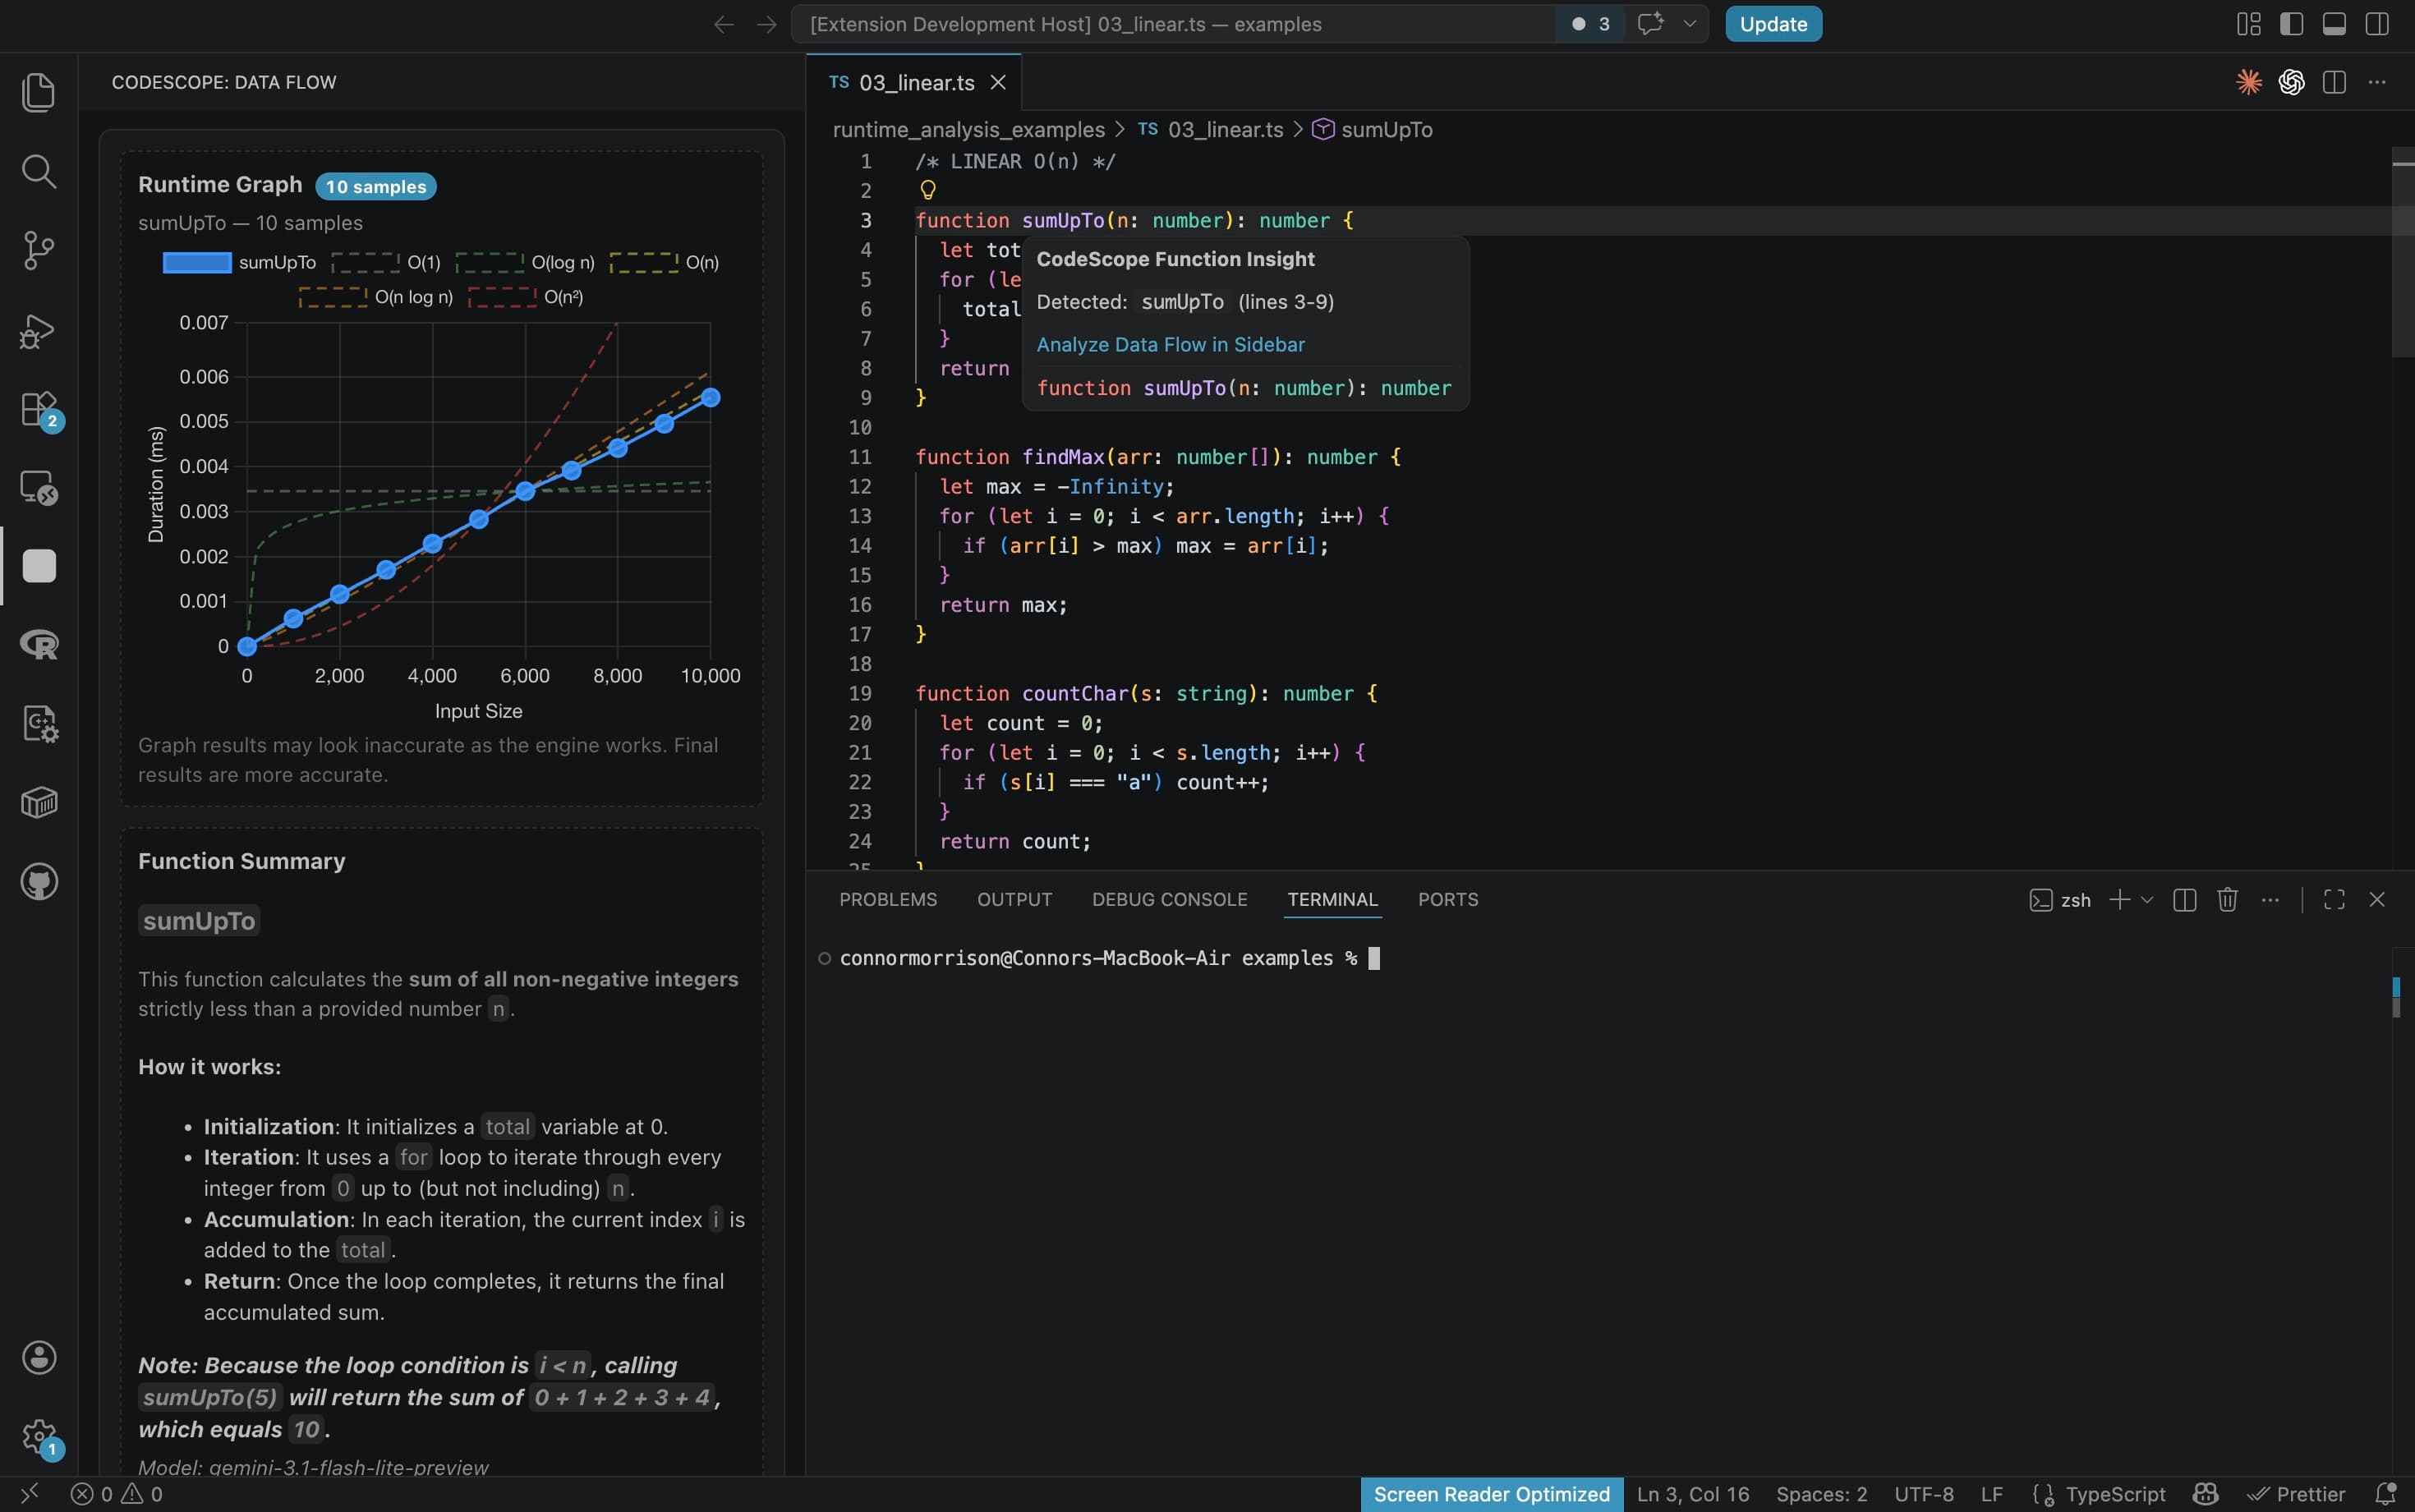Maximize the terminal panel size
Image resolution: width=2415 pixels, height=1512 pixels.
[x=2334, y=900]
